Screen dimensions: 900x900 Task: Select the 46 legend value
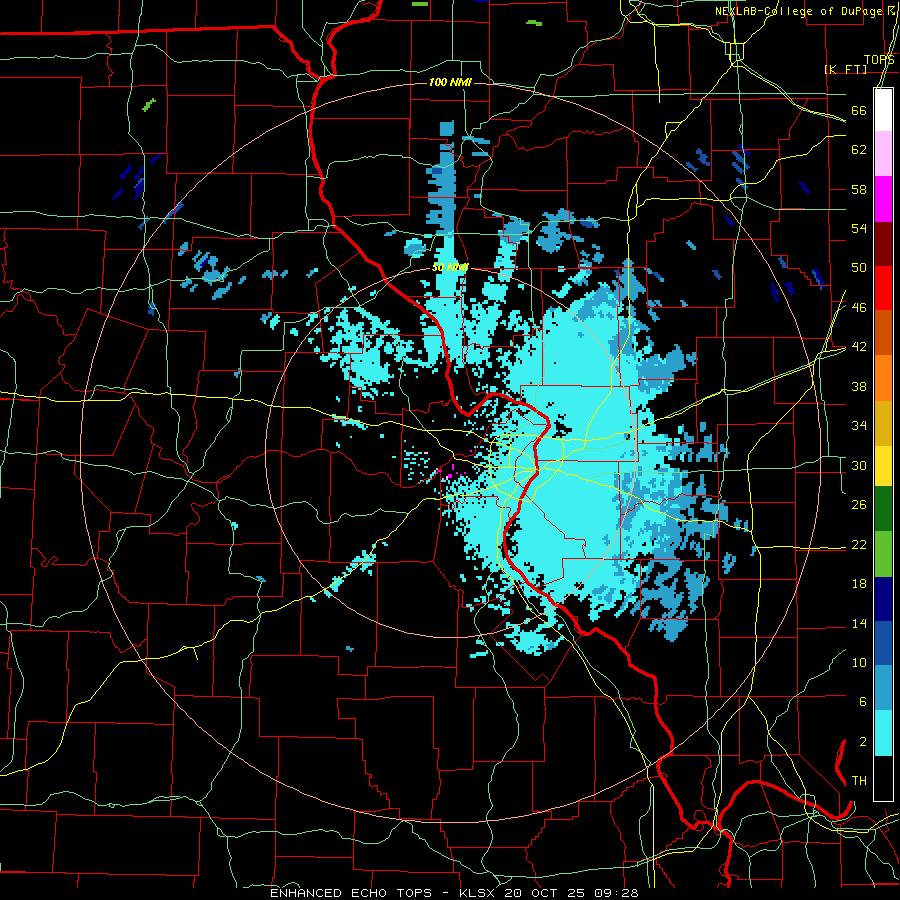pos(859,308)
